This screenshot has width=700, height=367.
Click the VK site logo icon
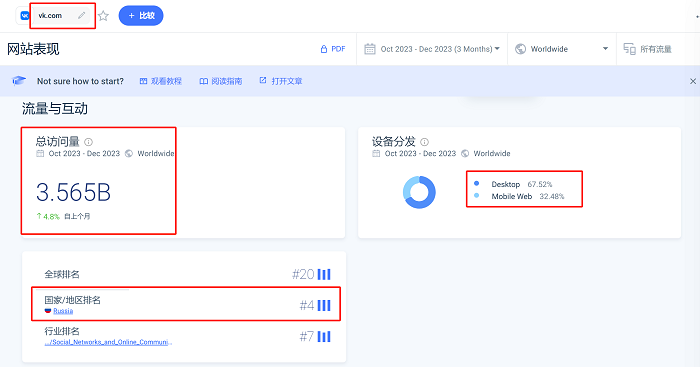[x=25, y=16]
